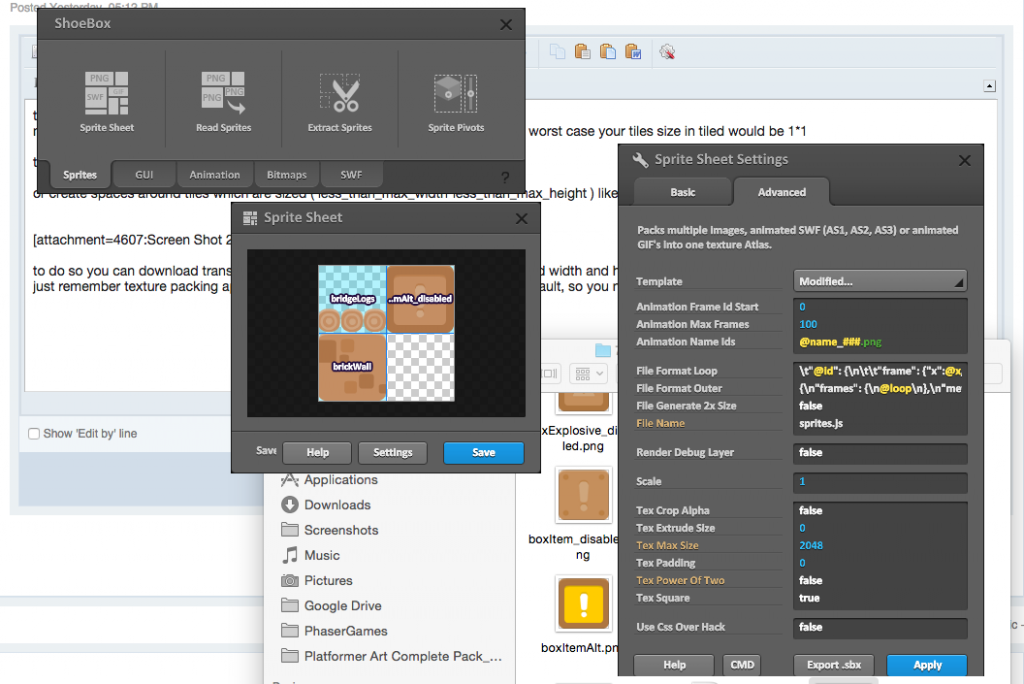Click the ..mAlt_disabled sprite in preview
Image resolution: width=1024 pixels, height=684 pixels.
[x=421, y=299]
